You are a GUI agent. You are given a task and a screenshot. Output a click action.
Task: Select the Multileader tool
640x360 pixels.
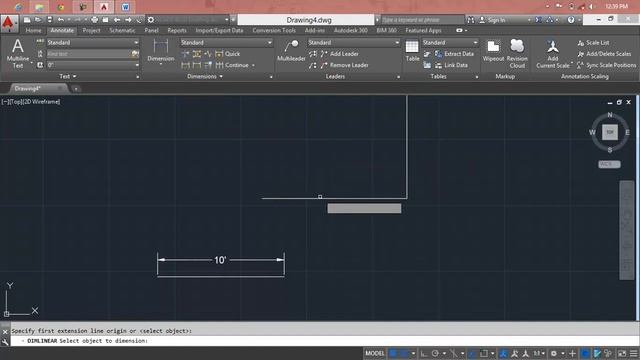pos(291,51)
